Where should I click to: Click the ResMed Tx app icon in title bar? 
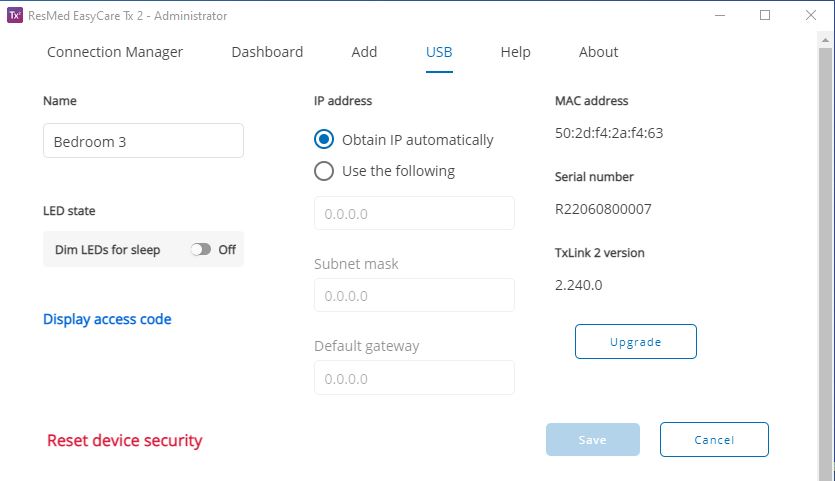[14, 15]
